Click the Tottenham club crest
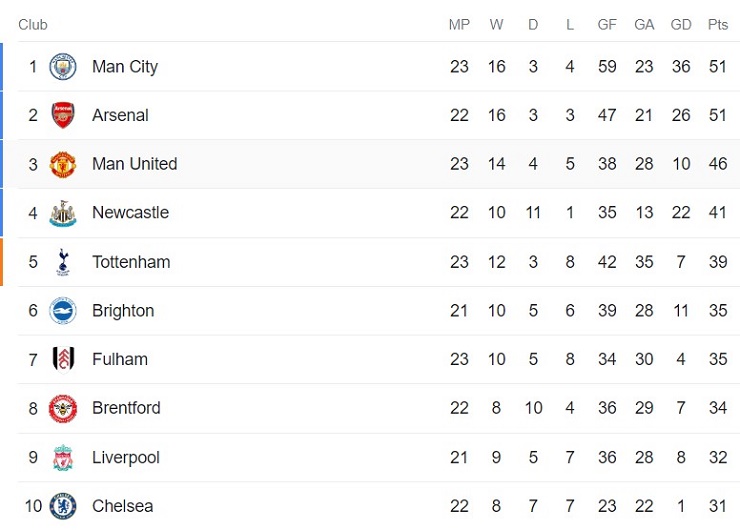Screen dimensions: 740x530 click(x=63, y=262)
